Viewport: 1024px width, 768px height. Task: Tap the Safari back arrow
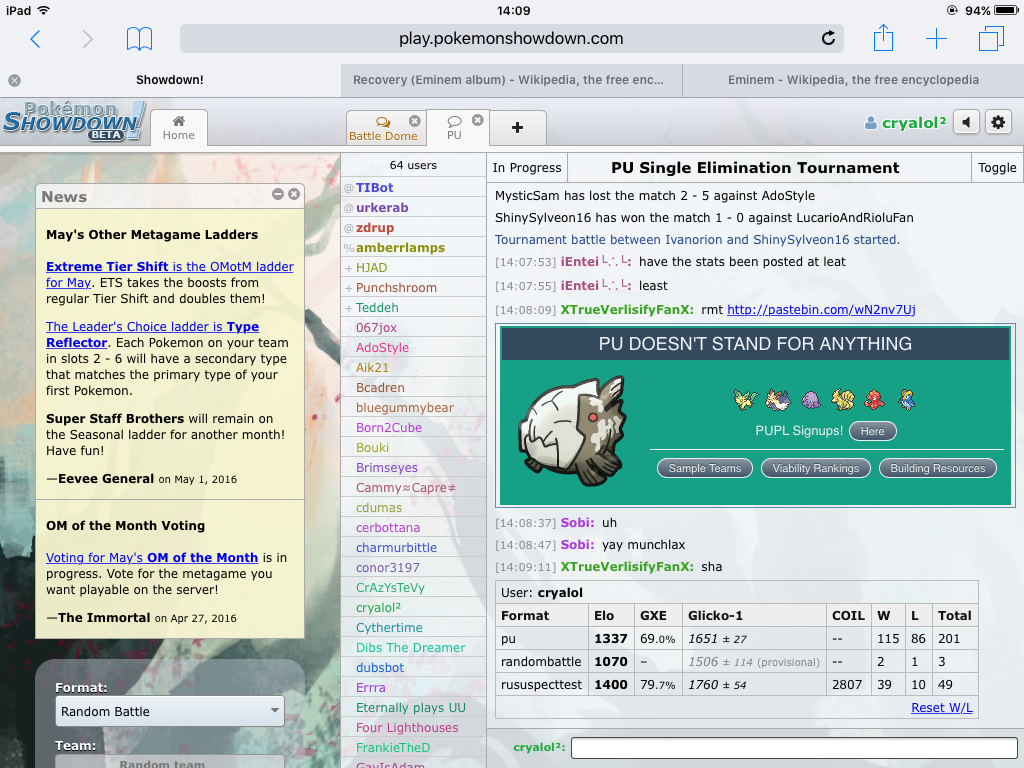pyautogui.click(x=35, y=39)
